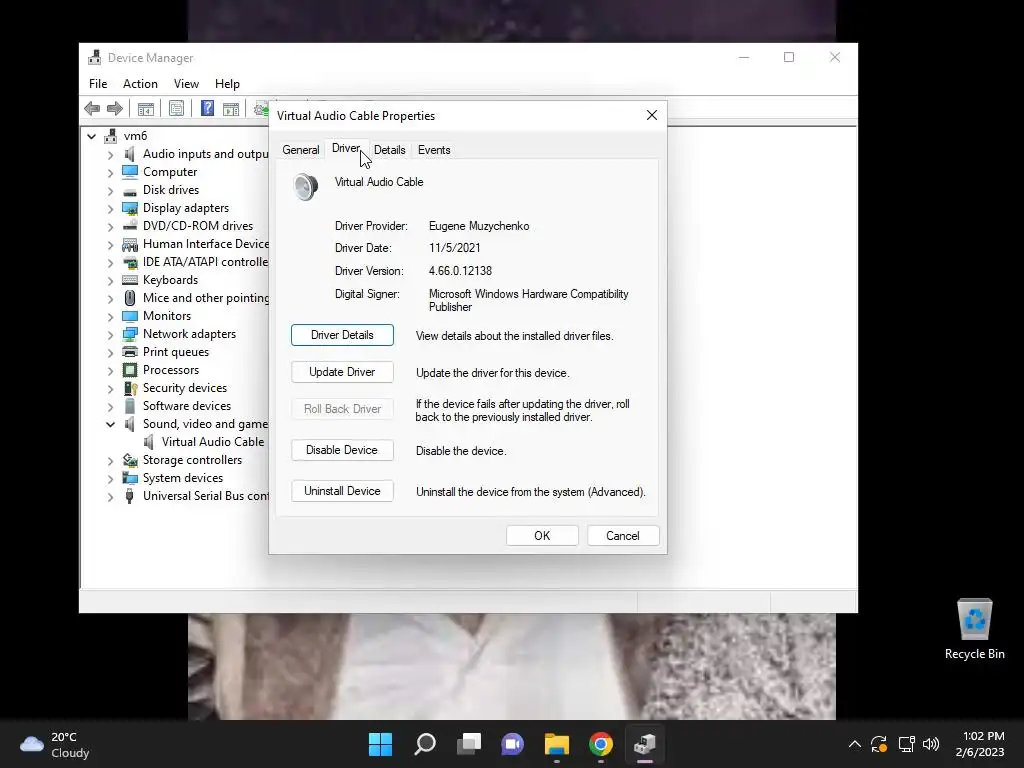Viewport: 1024px width, 768px height.
Task: Expand the Computer category
Action: 110,172
